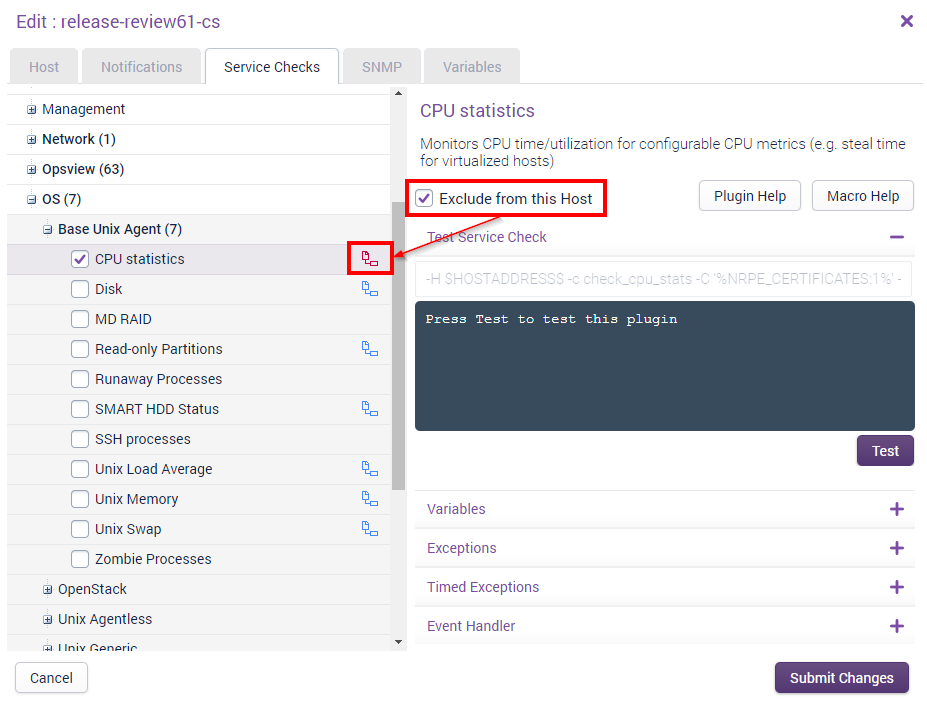This screenshot has width=927, height=706.
Task: Expand the OpenStack tree group
Action: [47, 589]
